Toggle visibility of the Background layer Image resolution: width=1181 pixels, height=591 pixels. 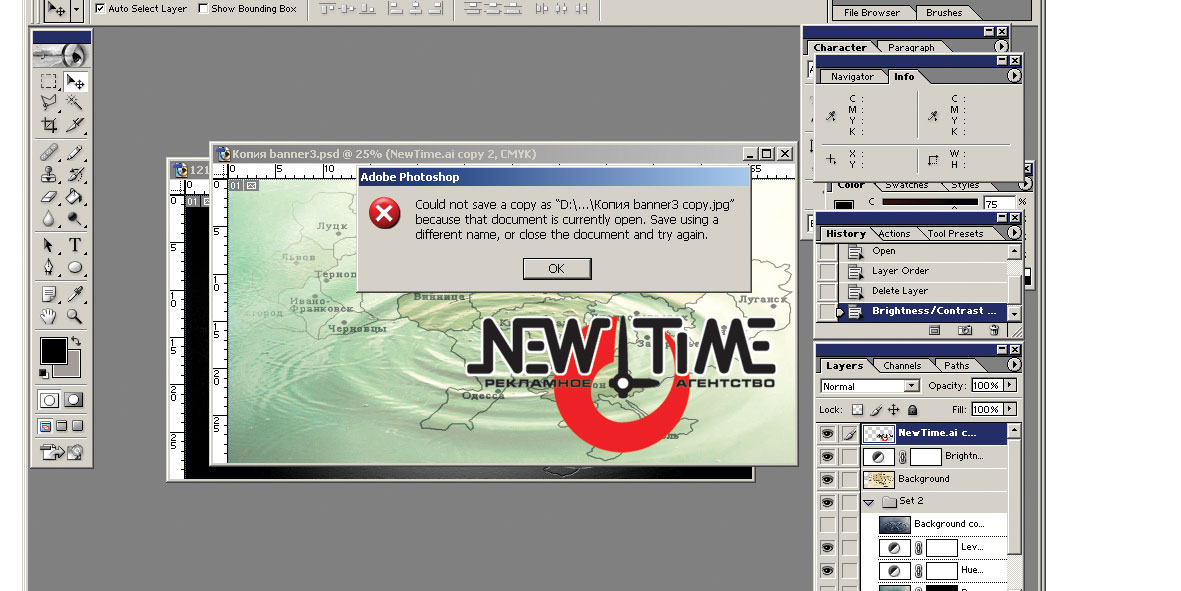point(827,479)
